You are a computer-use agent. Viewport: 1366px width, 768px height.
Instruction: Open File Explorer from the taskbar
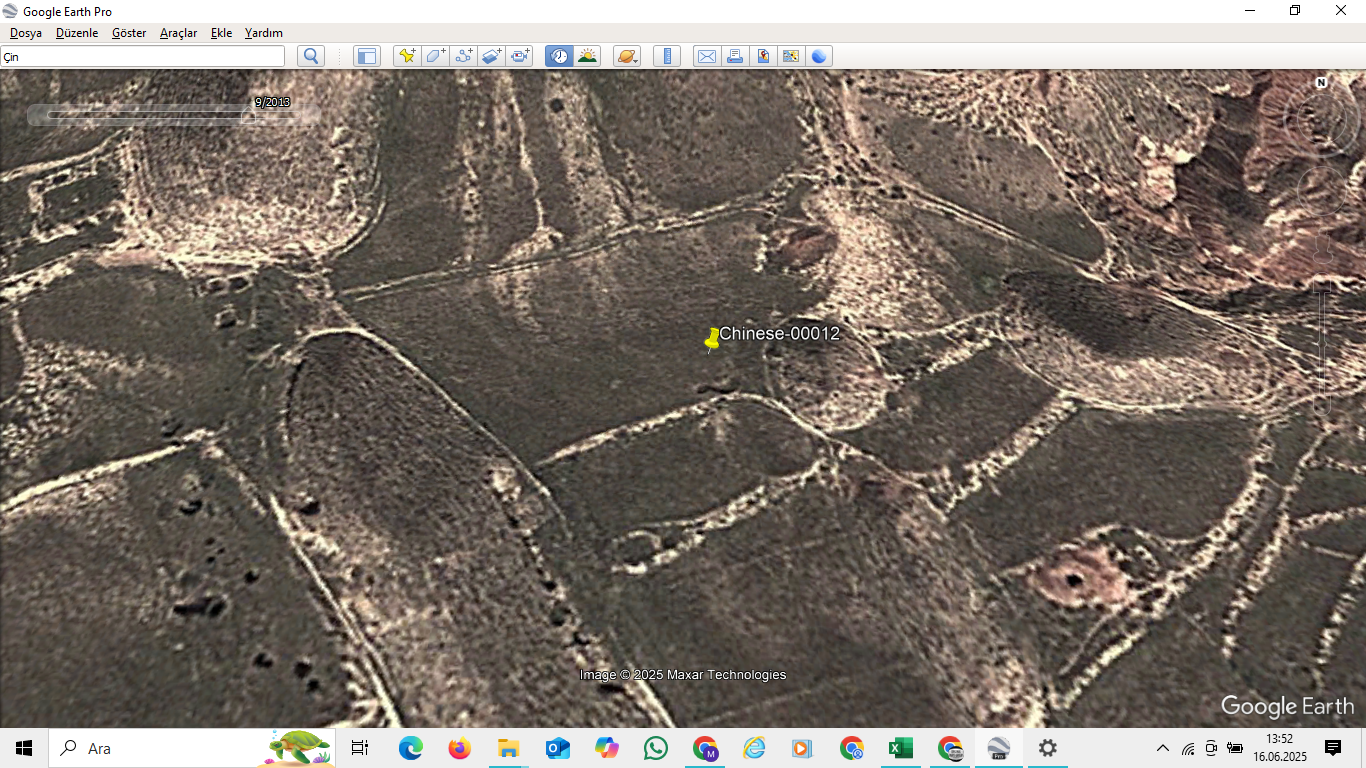click(508, 748)
